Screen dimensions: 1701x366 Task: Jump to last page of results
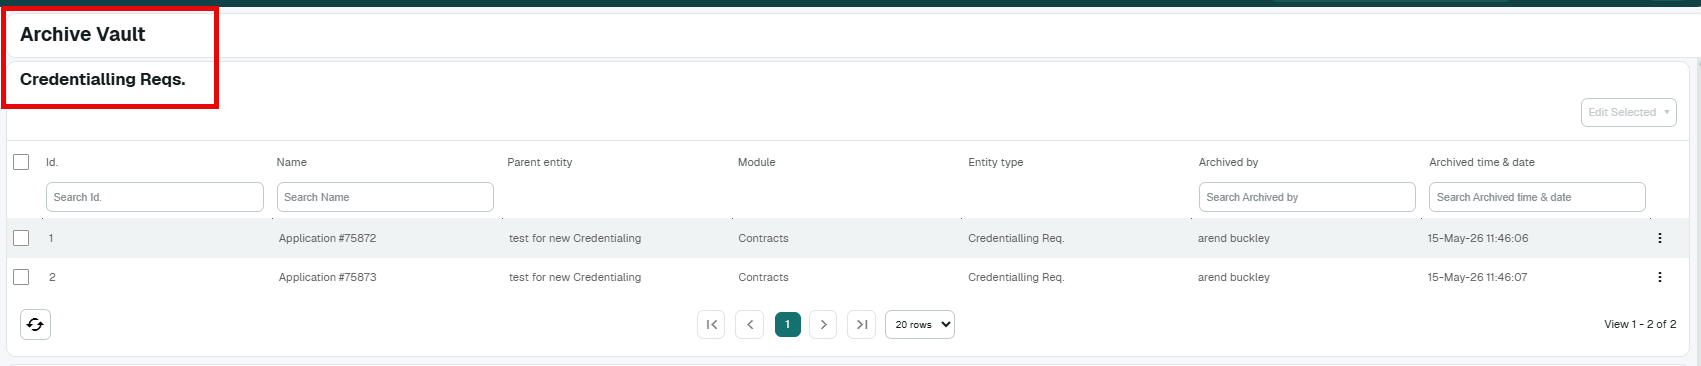point(862,325)
